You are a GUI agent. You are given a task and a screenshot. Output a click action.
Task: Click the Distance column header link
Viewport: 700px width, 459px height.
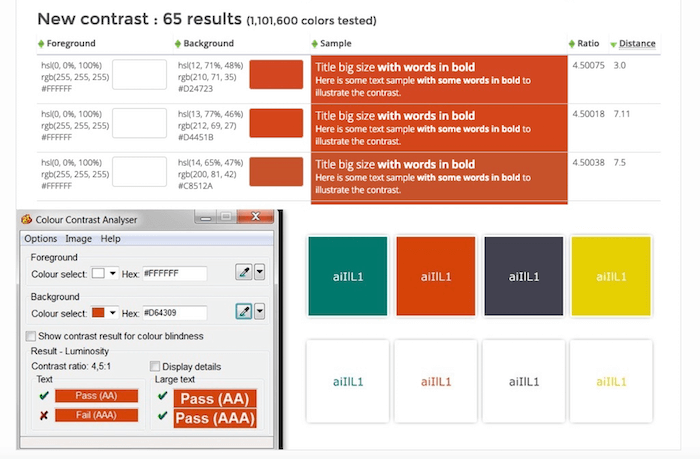click(637, 44)
